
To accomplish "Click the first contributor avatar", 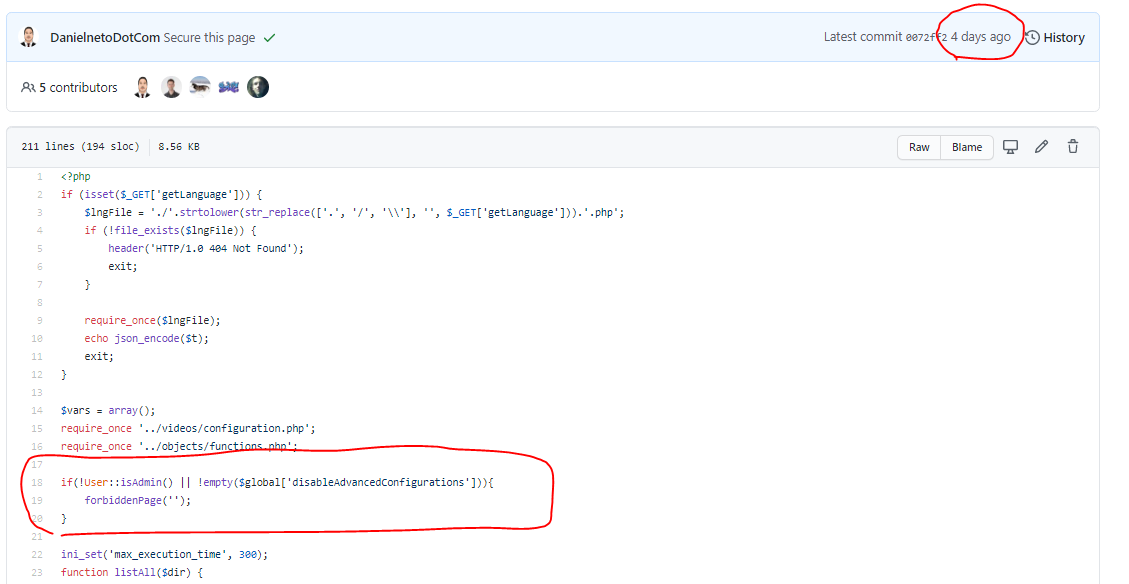I will point(143,87).
